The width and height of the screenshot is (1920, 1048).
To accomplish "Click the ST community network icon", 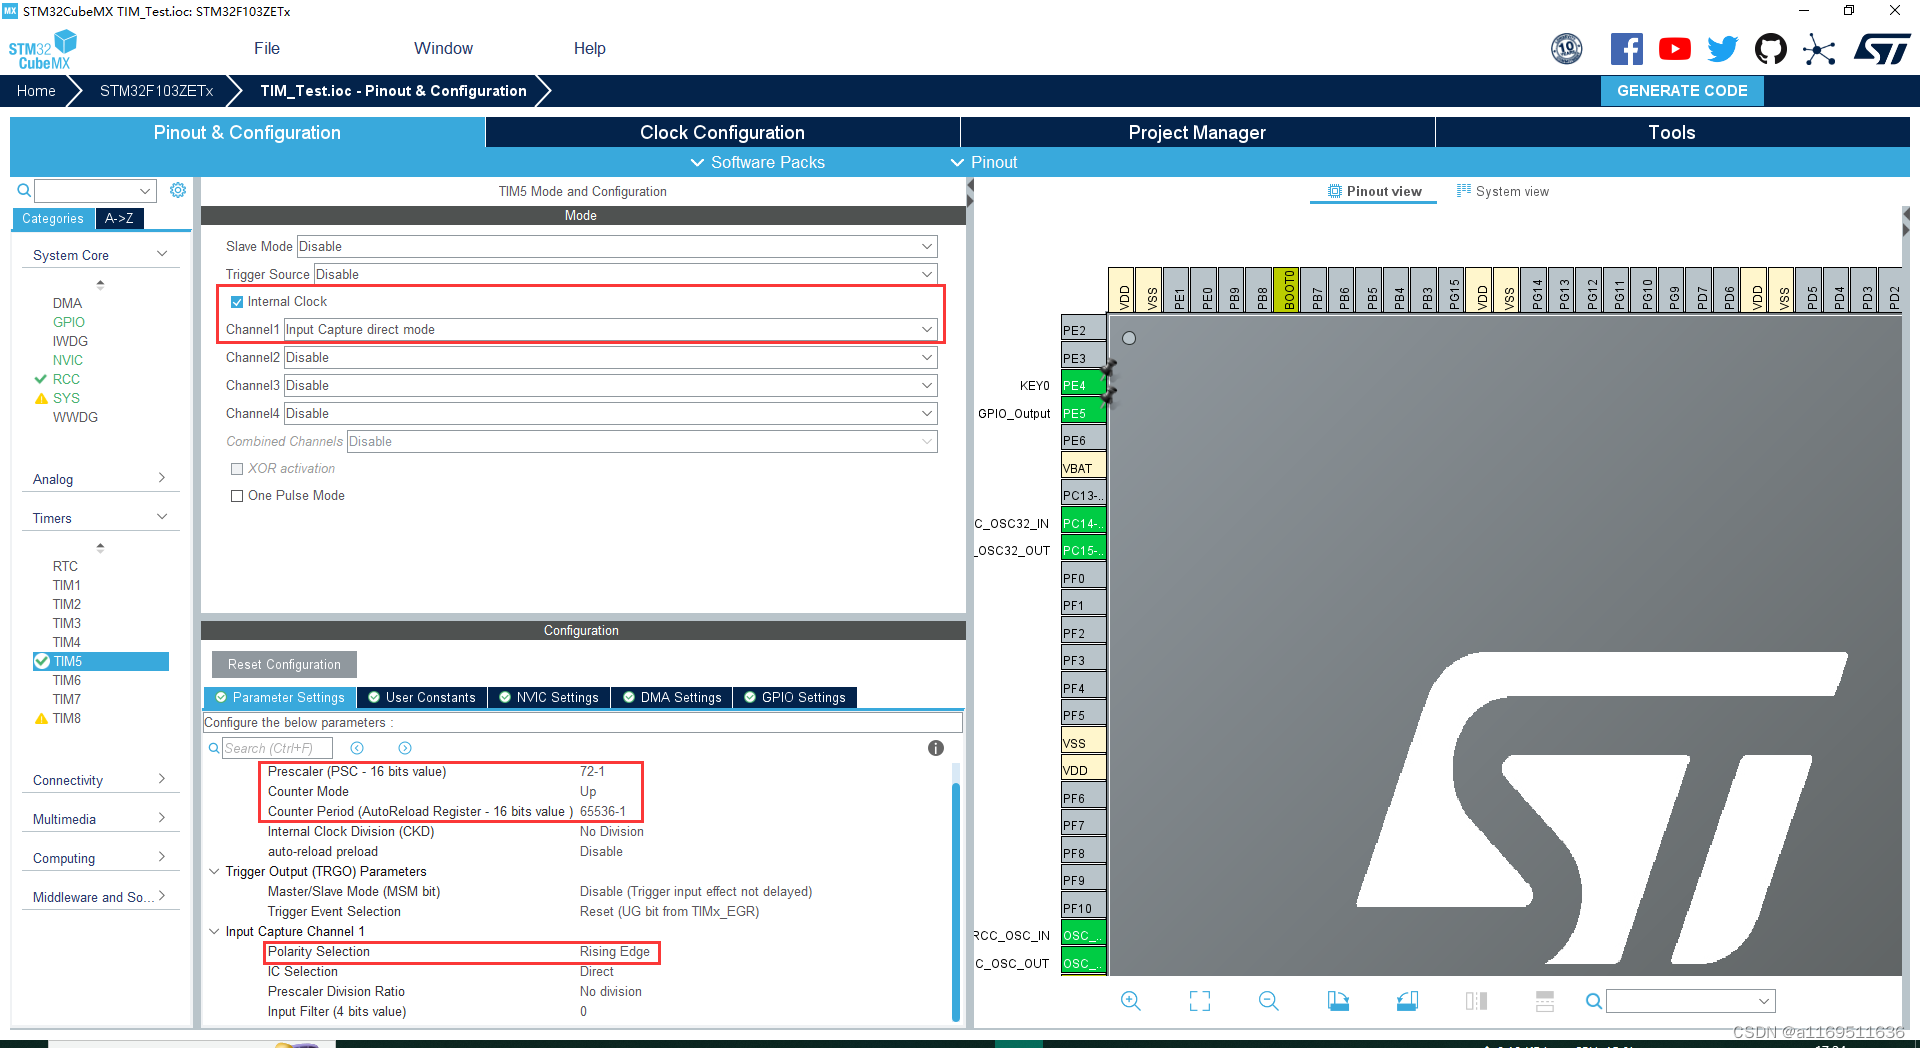I will [1819, 49].
